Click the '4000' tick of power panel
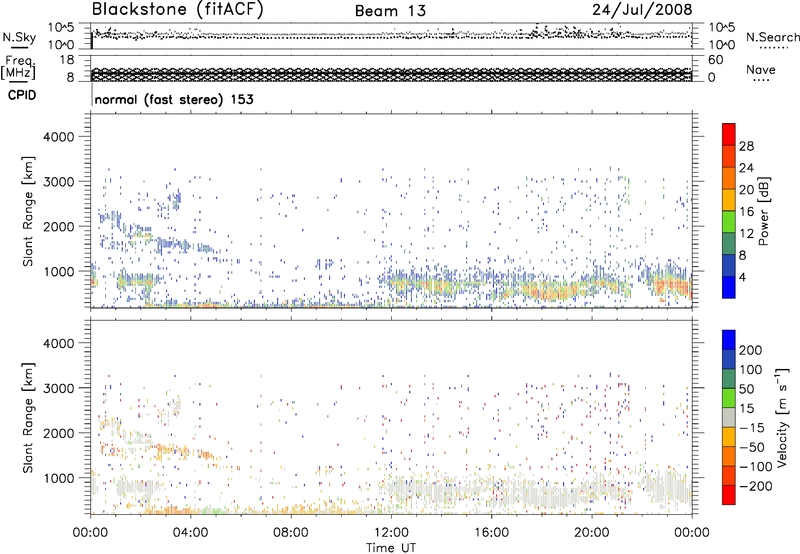The height and width of the screenshot is (554, 800). [58, 137]
